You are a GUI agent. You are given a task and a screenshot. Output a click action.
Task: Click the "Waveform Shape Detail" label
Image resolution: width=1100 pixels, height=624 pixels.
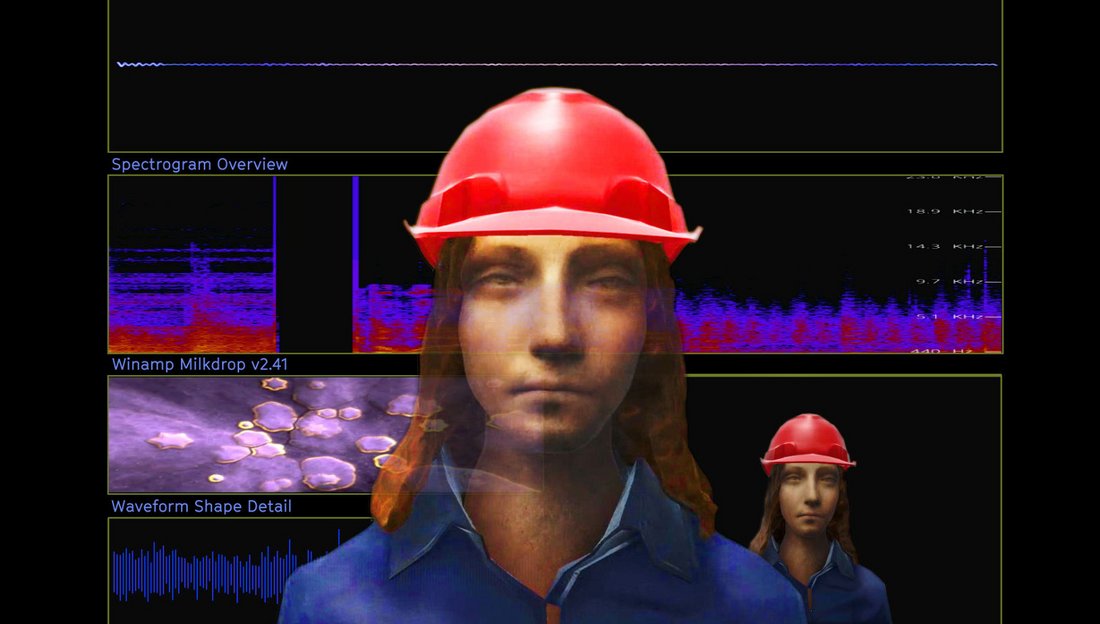coord(201,506)
